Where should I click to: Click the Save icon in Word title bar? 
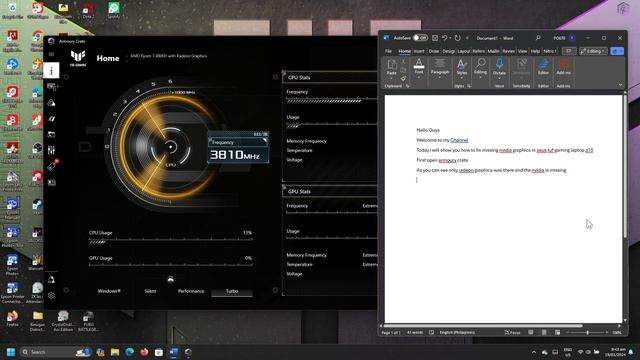point(435,38)
